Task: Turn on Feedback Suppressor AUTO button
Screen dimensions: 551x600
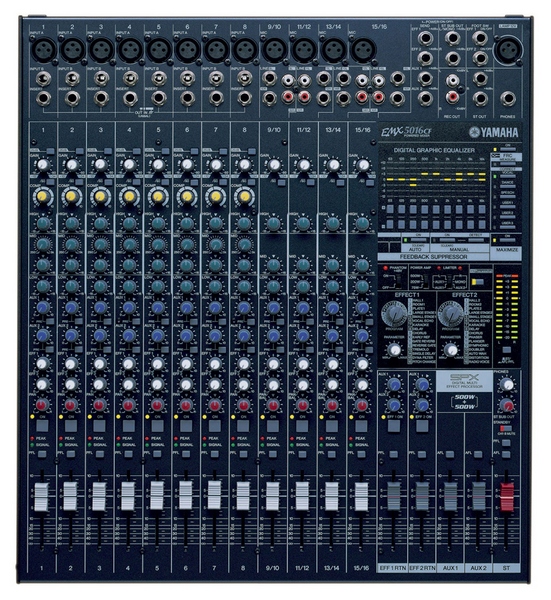Action: [418, 240]
